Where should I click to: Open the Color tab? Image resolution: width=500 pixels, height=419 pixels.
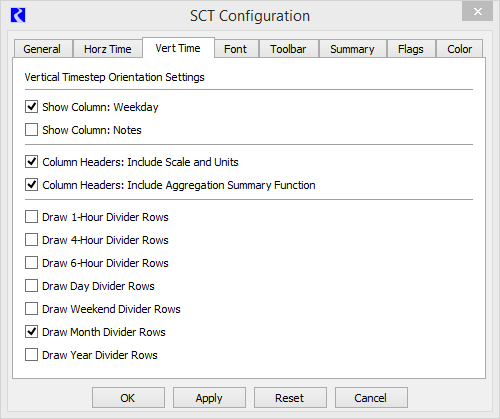[x=459, y=49]
